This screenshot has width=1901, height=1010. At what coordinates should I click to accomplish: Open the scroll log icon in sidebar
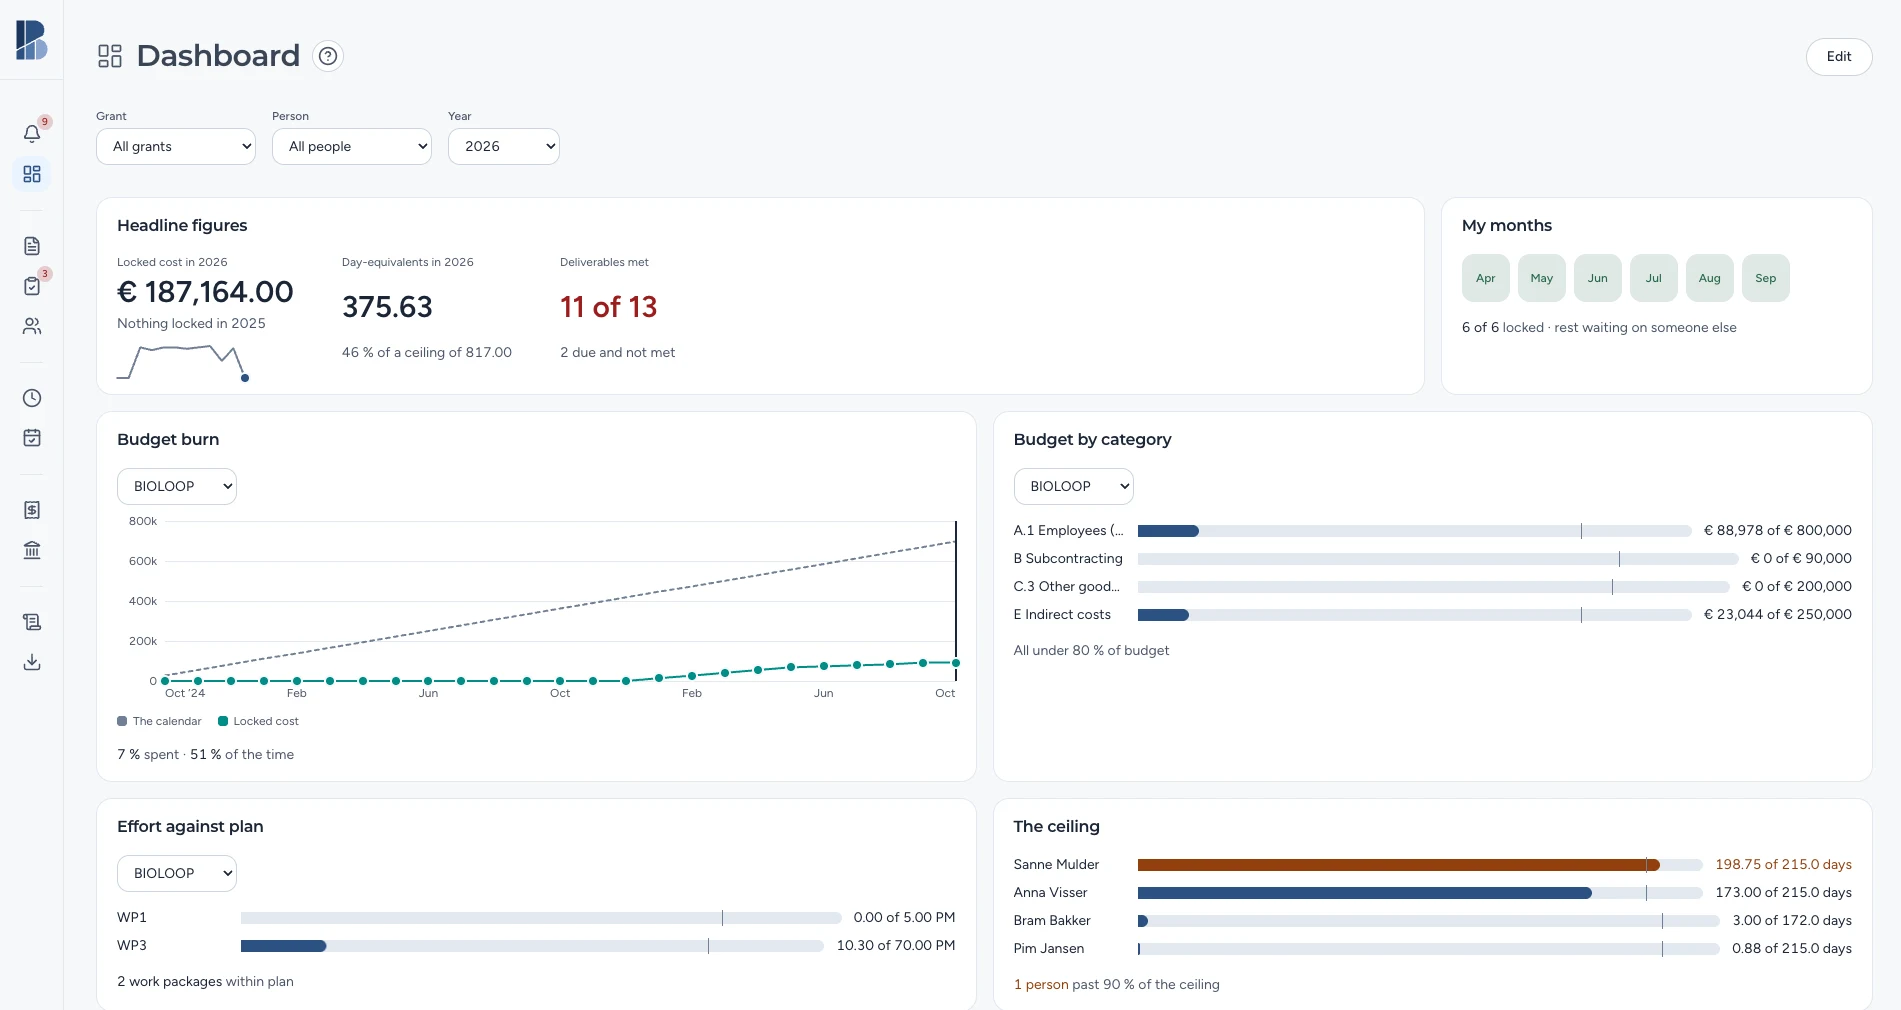coord(32,622)
